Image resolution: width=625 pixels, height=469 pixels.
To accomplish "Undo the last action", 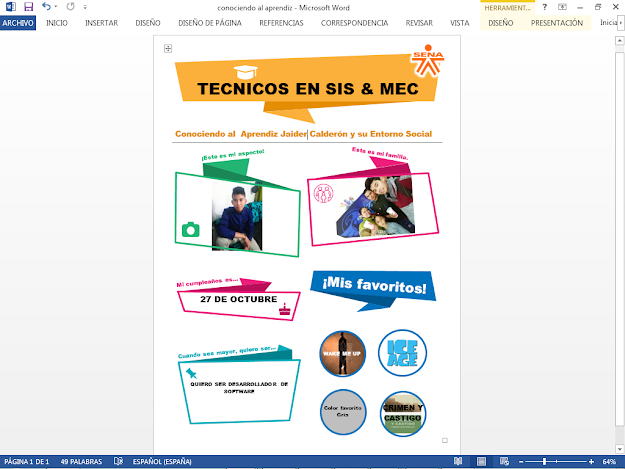I will (x=46, y=6).
